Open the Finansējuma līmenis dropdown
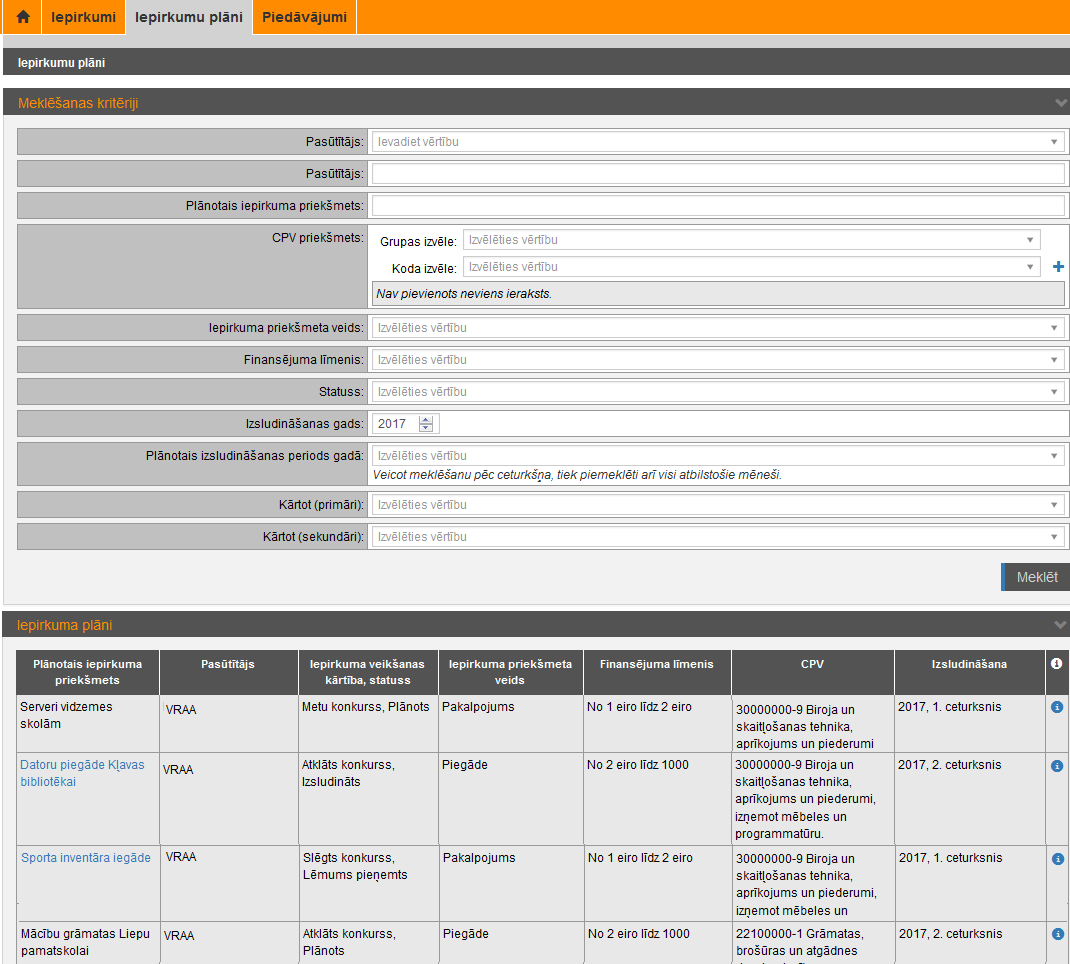Viewport: 1070px width, 964px height. 717,360
